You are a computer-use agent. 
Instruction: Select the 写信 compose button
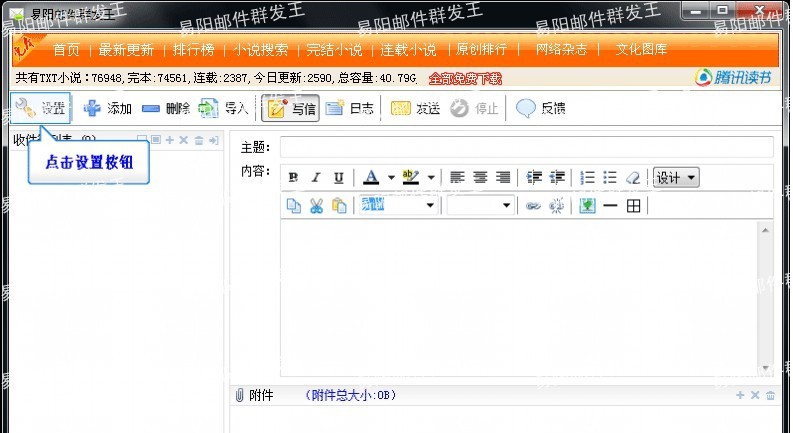click(x=290, y=108)
